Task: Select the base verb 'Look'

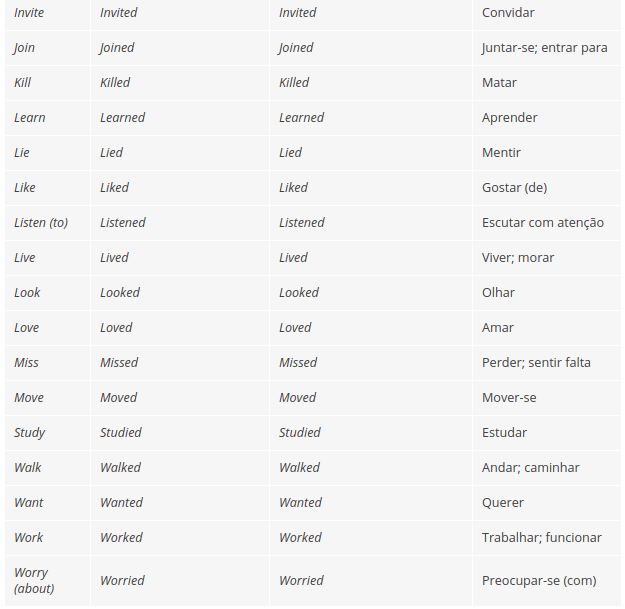Action: (x=27, y=293)
